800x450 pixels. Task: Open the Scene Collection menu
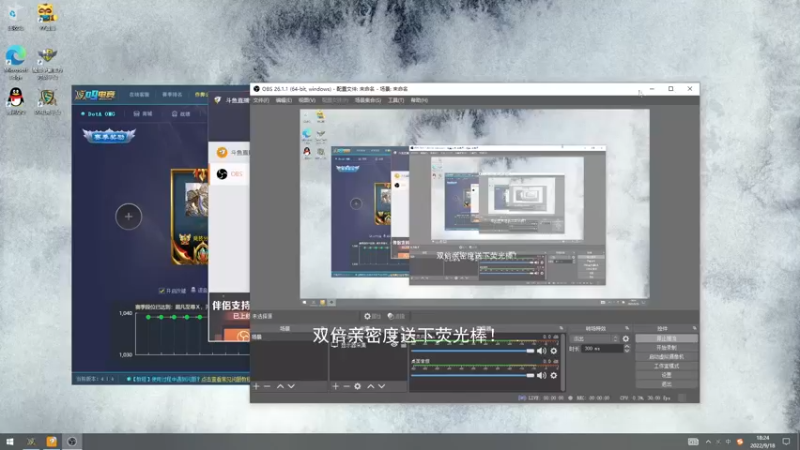(x=368, y=101)
